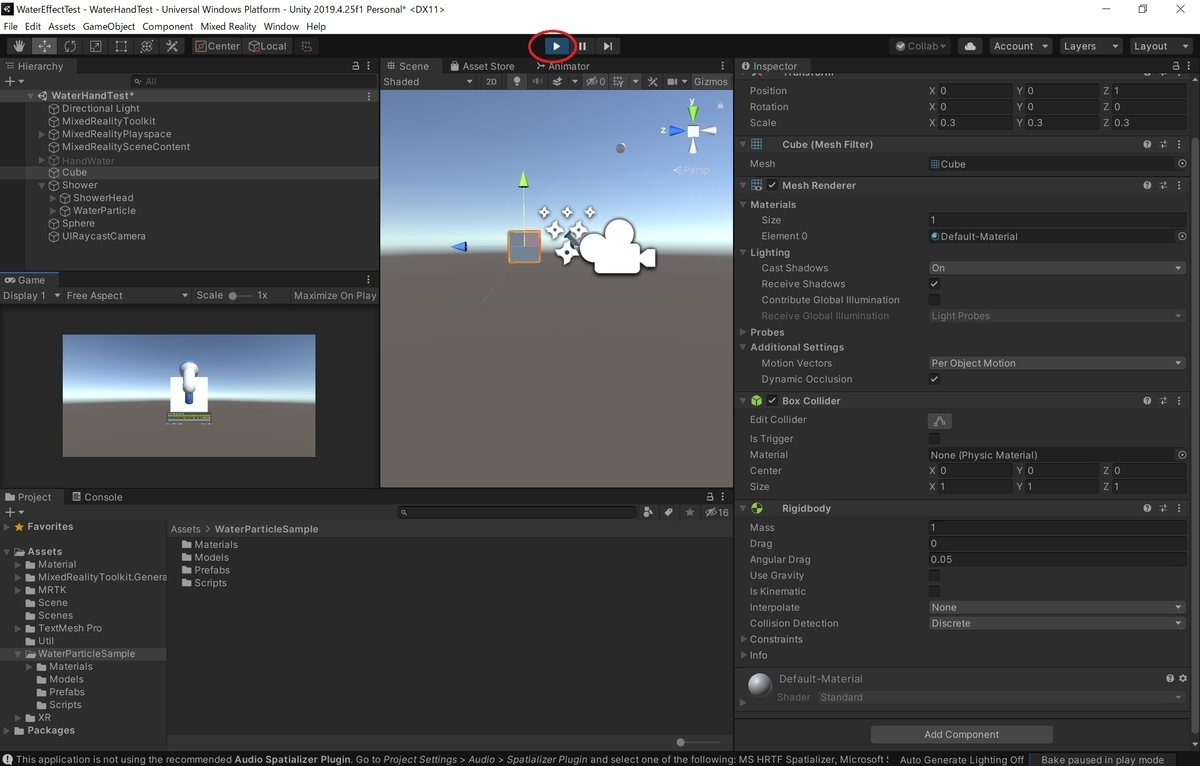Open the Gizmos button in Scene
The width and height of the screenshot is (1200, 766).
point(711,82)
